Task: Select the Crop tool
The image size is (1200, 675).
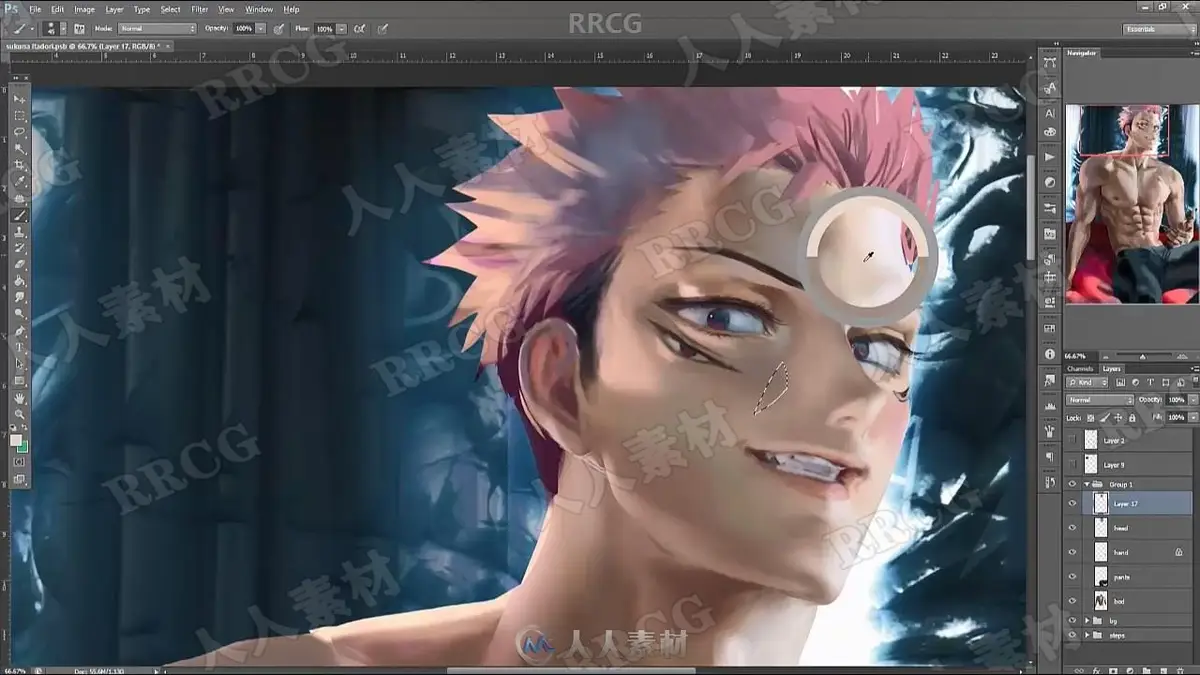Action: [x=19, y=165]
